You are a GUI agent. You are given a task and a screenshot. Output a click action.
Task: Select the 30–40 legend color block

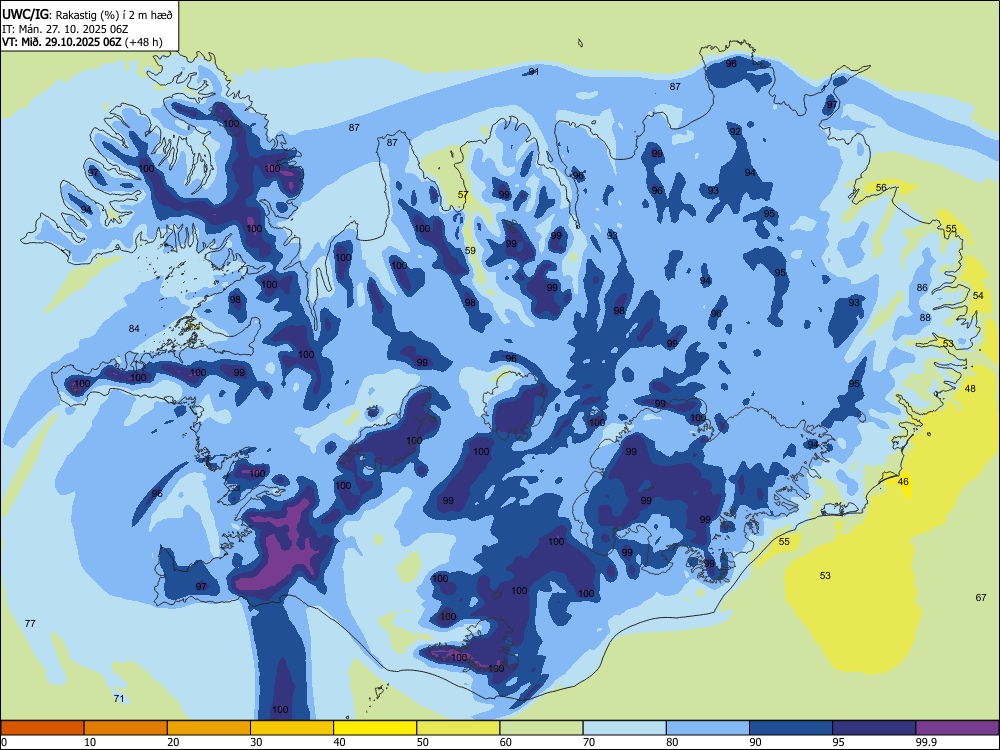[292, 728]
